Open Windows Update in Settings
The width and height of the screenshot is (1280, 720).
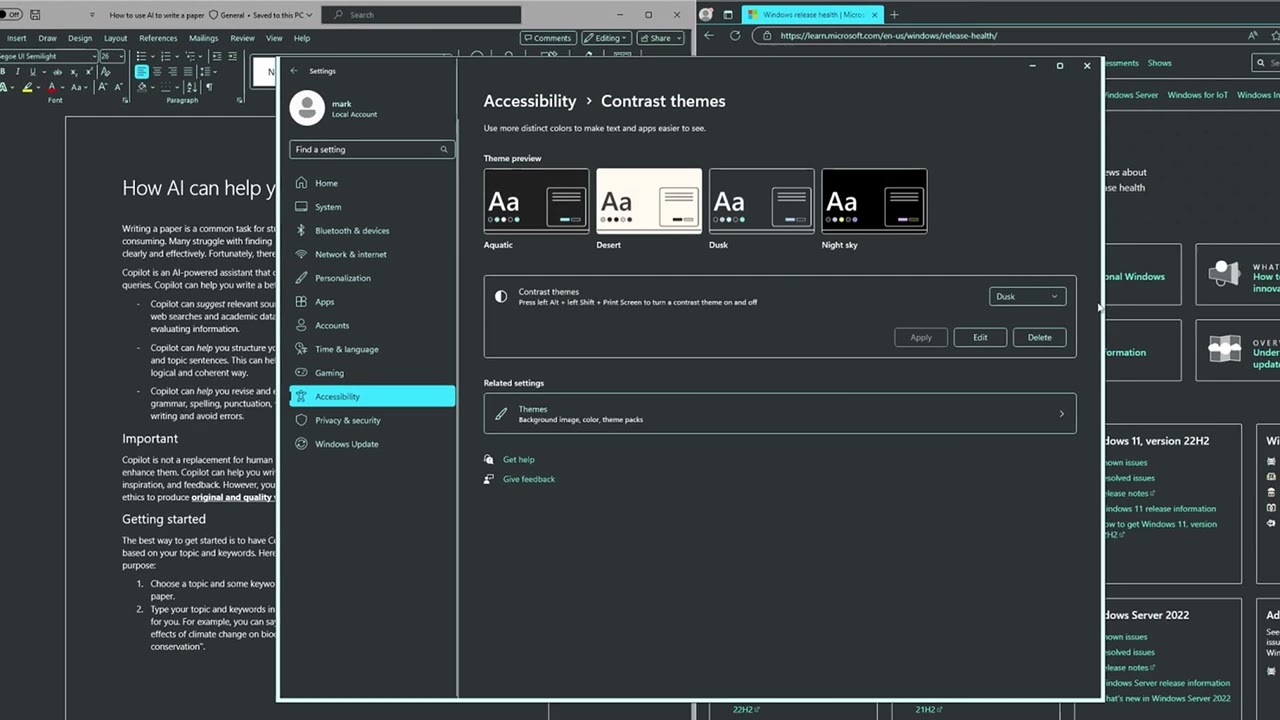[372, 444]
